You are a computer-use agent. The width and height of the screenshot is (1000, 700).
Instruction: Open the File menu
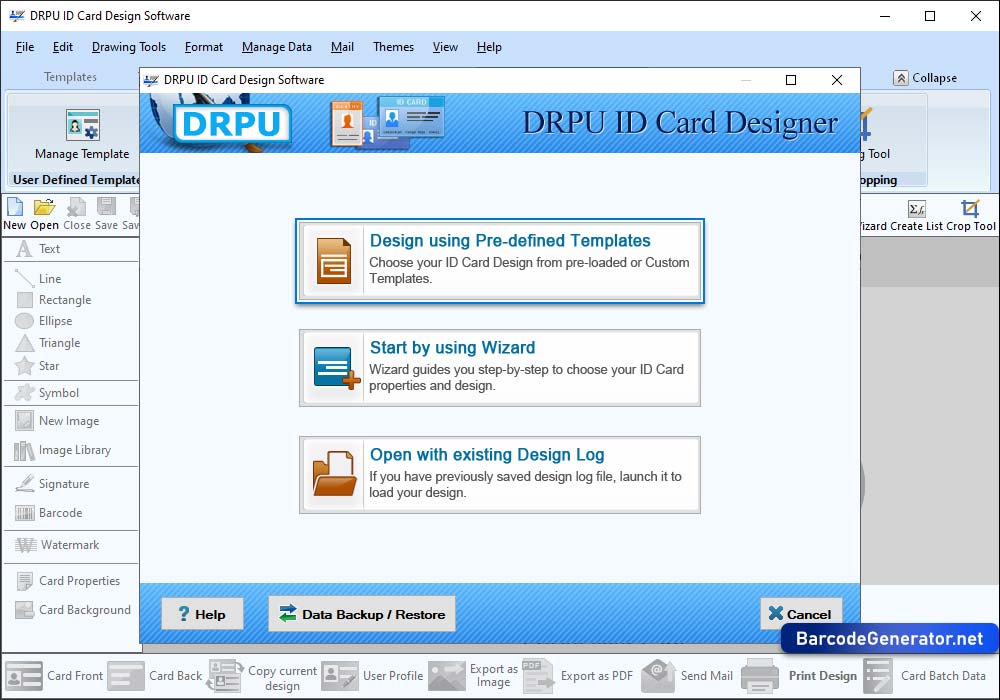[25, 47]
